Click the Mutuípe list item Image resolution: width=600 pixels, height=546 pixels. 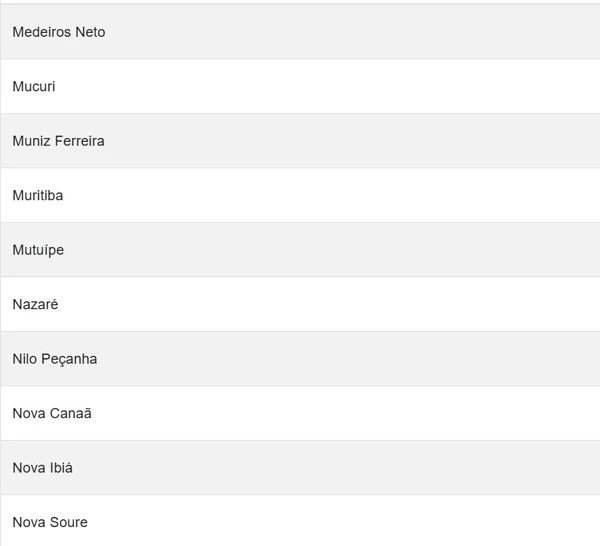tap(300, 250)
